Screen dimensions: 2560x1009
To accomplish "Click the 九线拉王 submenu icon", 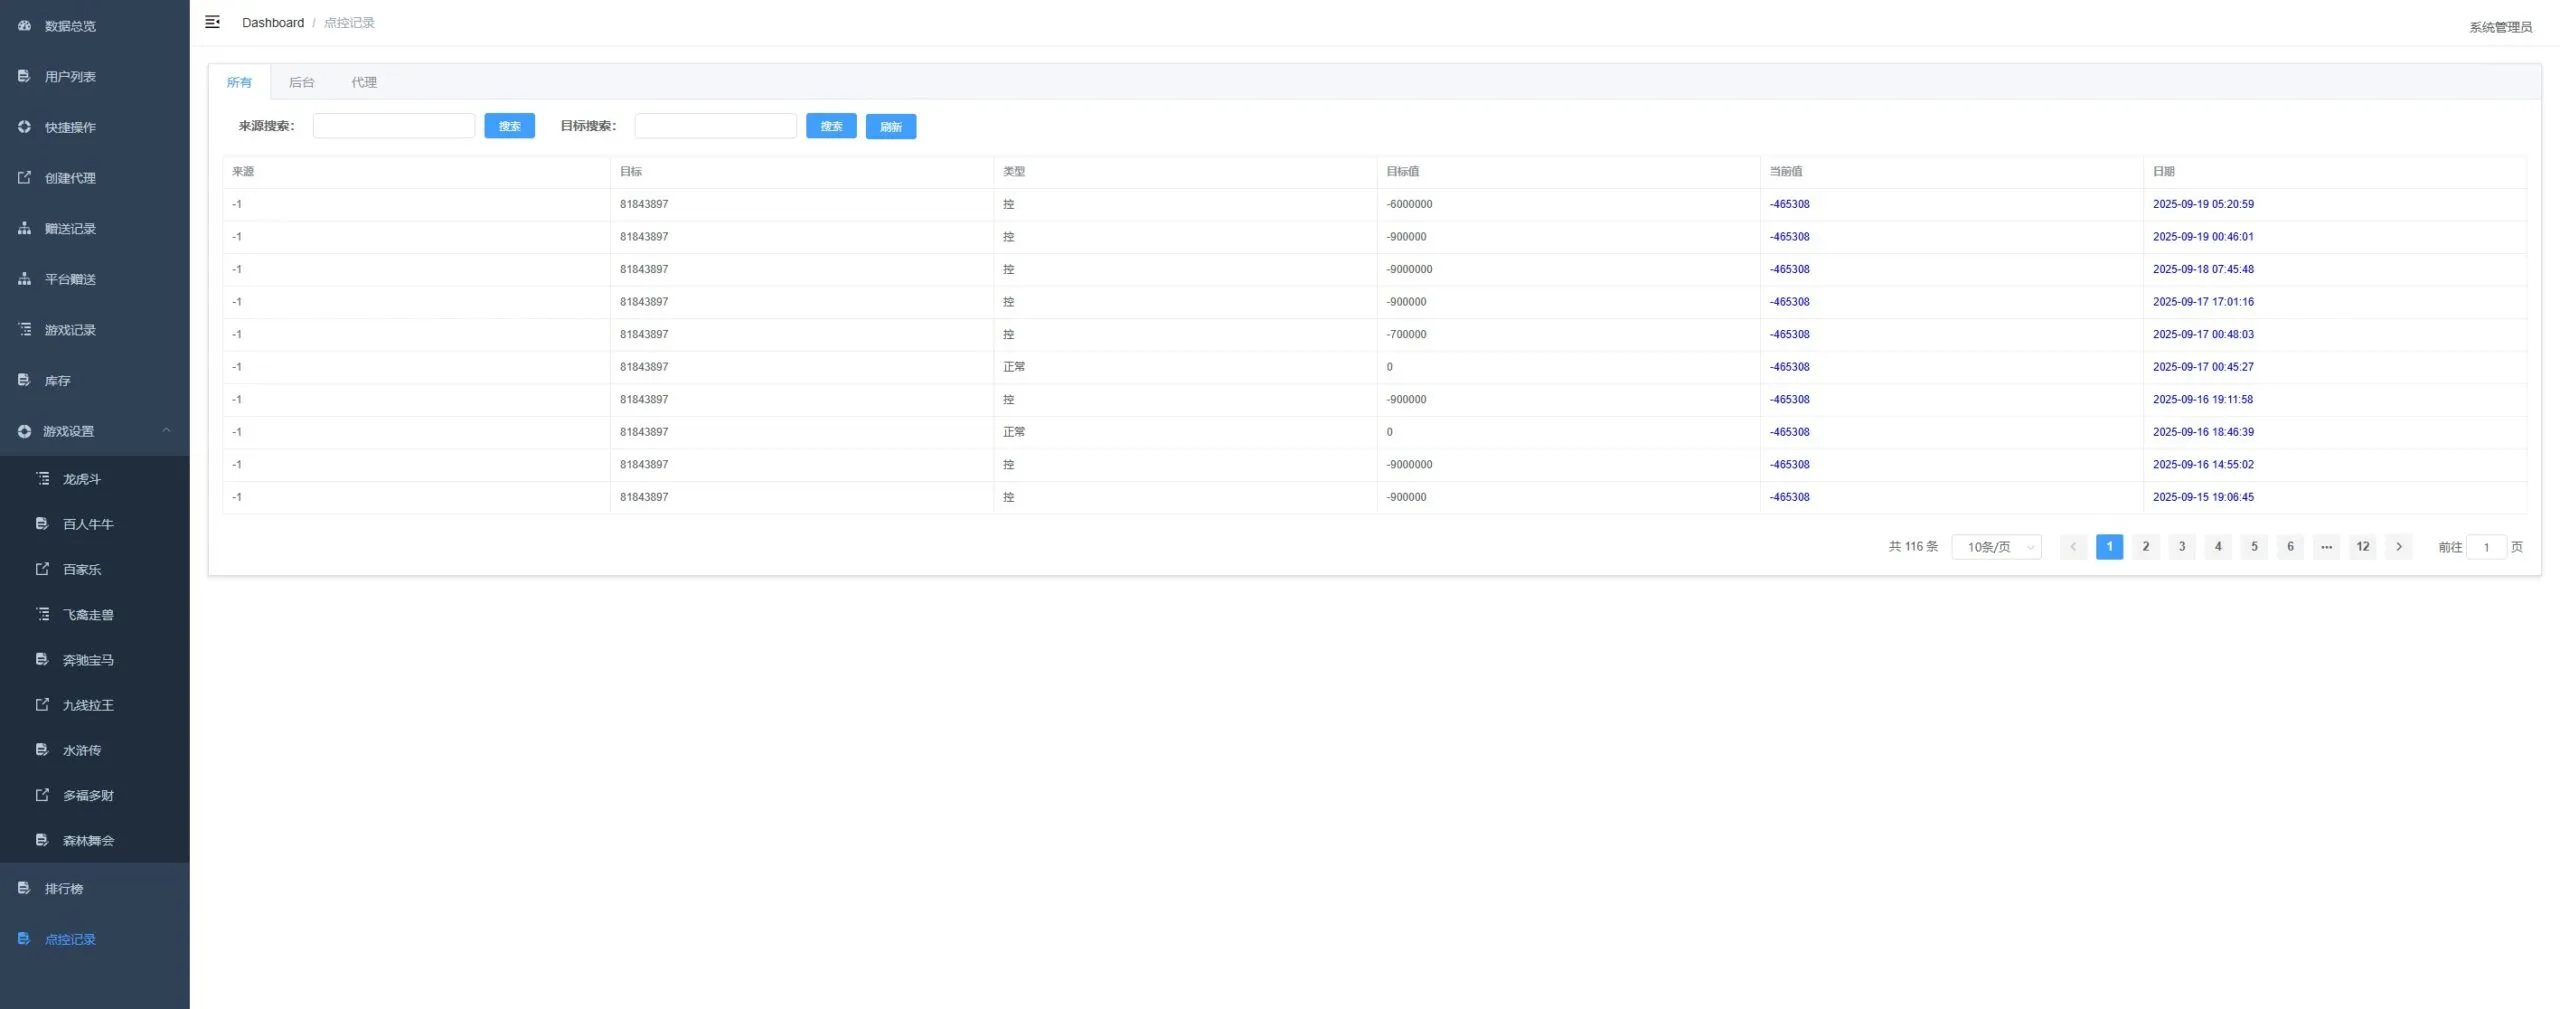I will (42, 705).
